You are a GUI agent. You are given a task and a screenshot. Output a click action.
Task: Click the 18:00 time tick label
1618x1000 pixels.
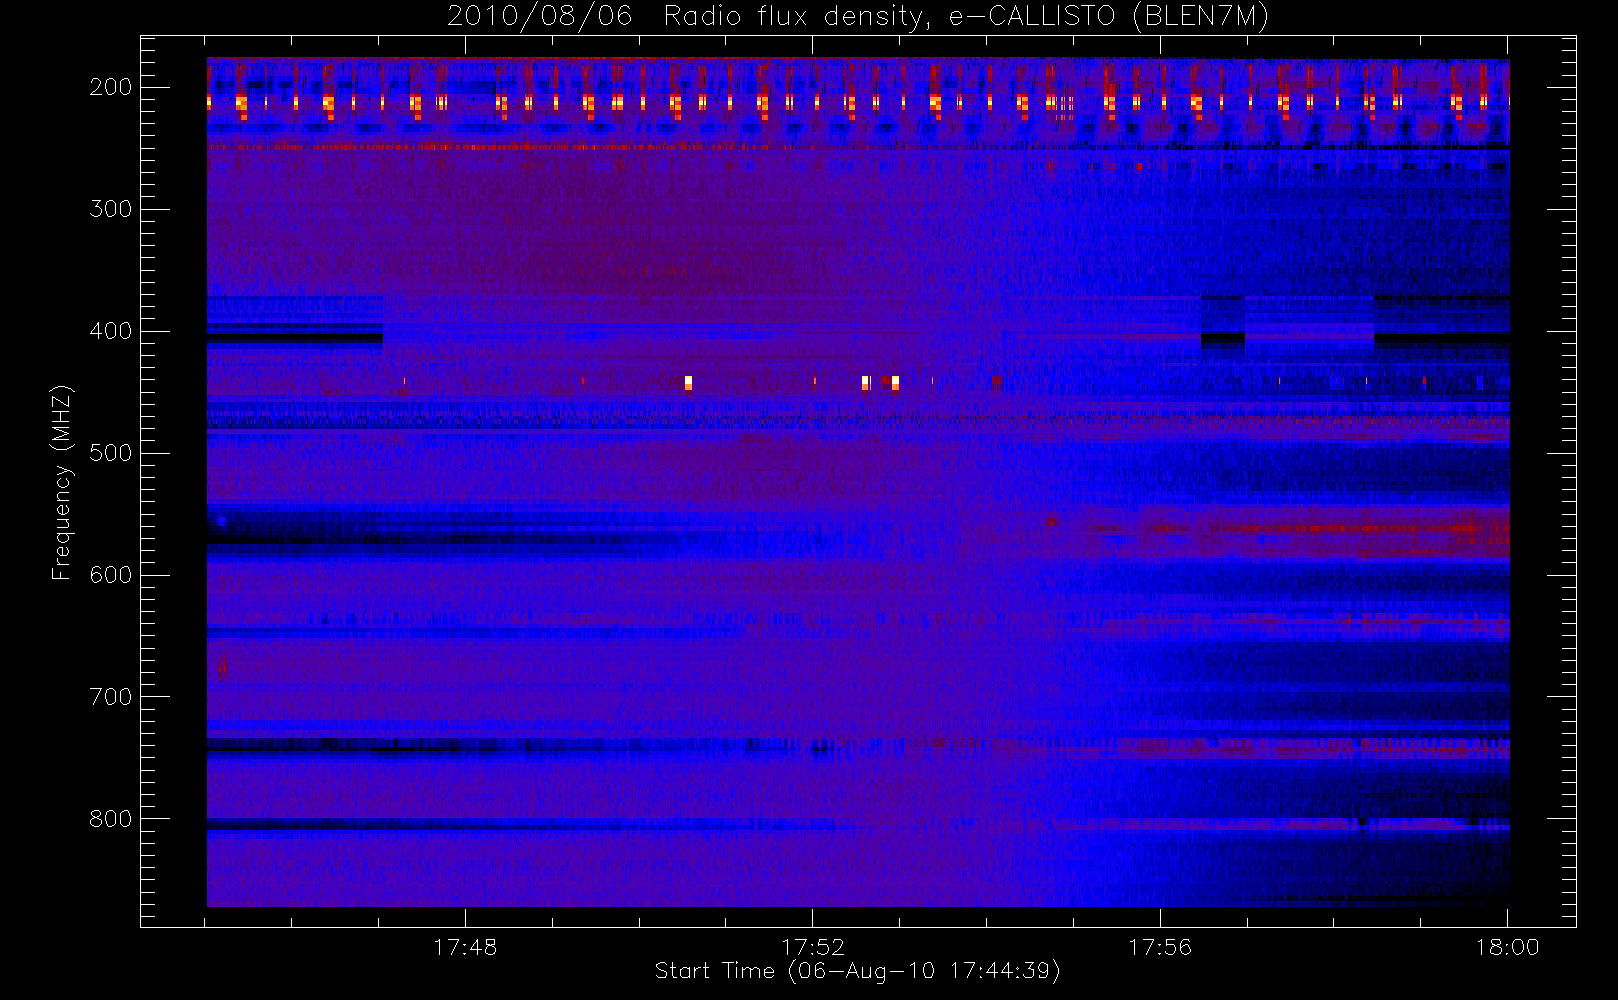pyautogui.click(x=1508, y=947)
